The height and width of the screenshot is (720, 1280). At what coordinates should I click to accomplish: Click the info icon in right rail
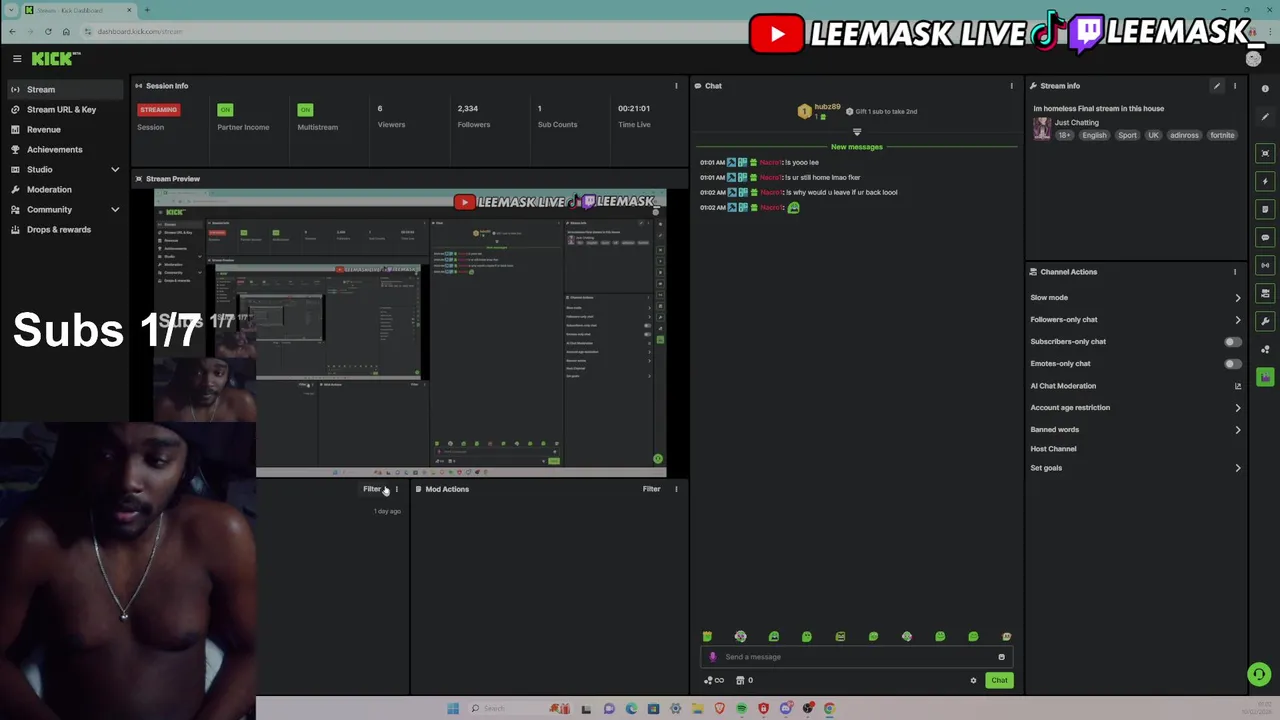(x=1265, y=89)
